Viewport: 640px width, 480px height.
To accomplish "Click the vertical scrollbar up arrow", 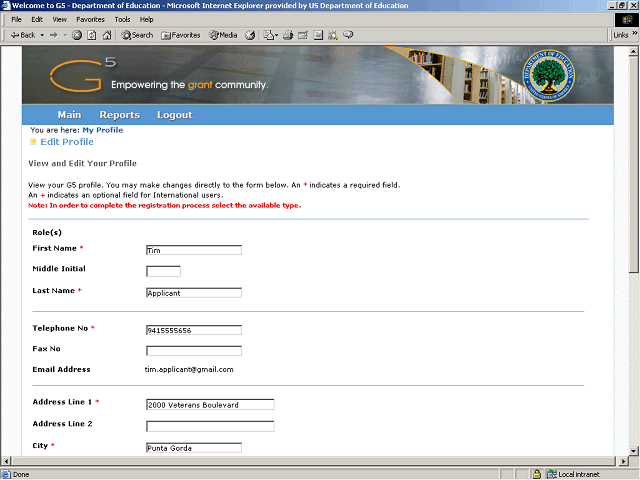I will pyautogui.click(x=633, y=51).
